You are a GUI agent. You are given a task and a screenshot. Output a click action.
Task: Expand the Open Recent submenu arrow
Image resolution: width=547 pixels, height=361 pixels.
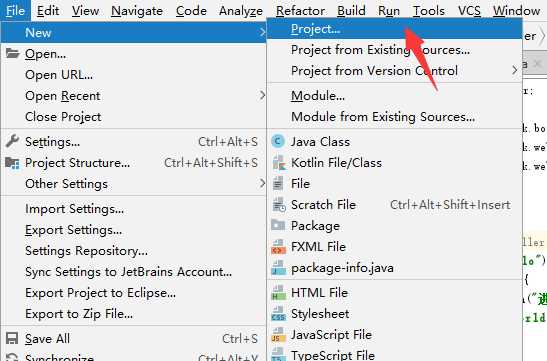point(262,95)
